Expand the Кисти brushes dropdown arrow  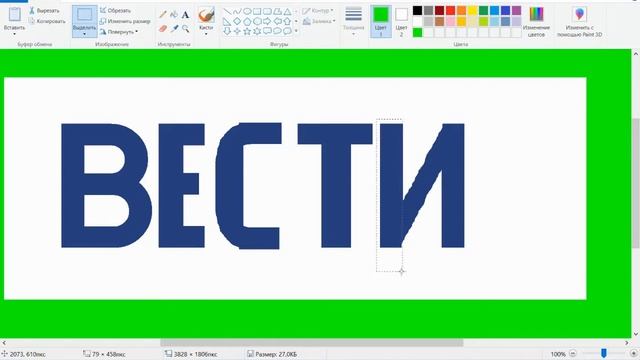(x=206, y=34)
